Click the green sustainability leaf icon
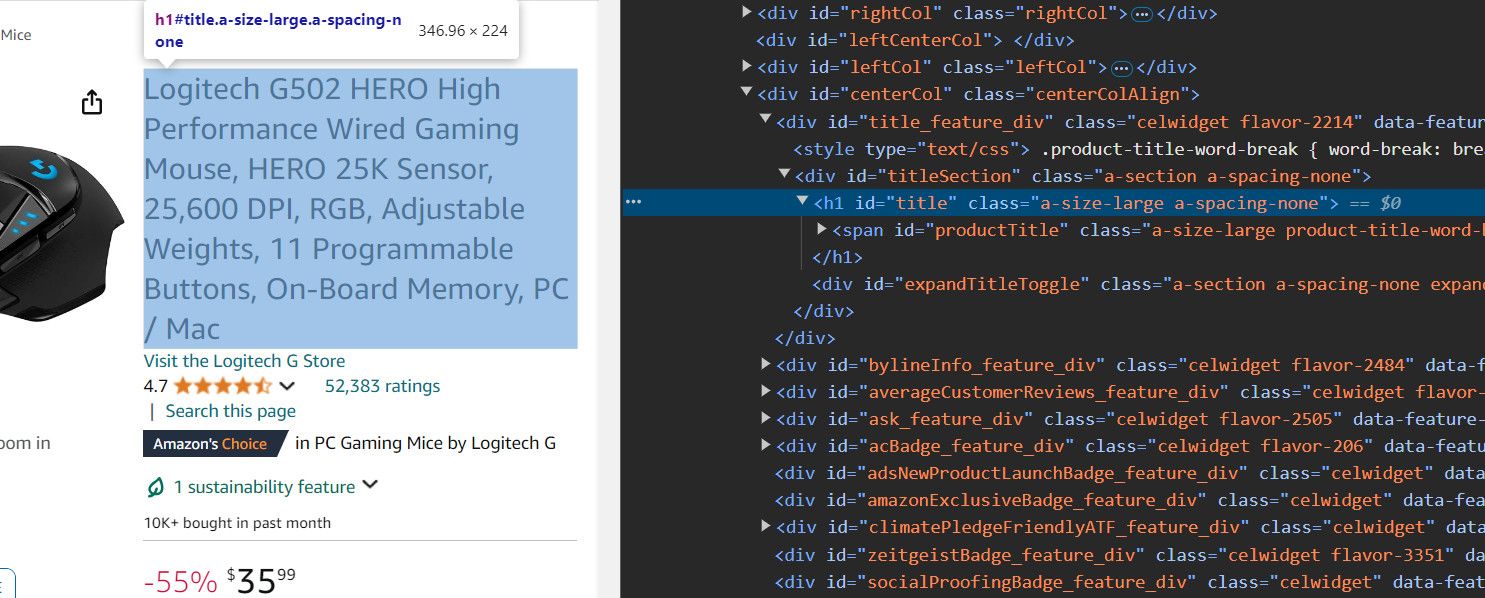 coord(155,487)
